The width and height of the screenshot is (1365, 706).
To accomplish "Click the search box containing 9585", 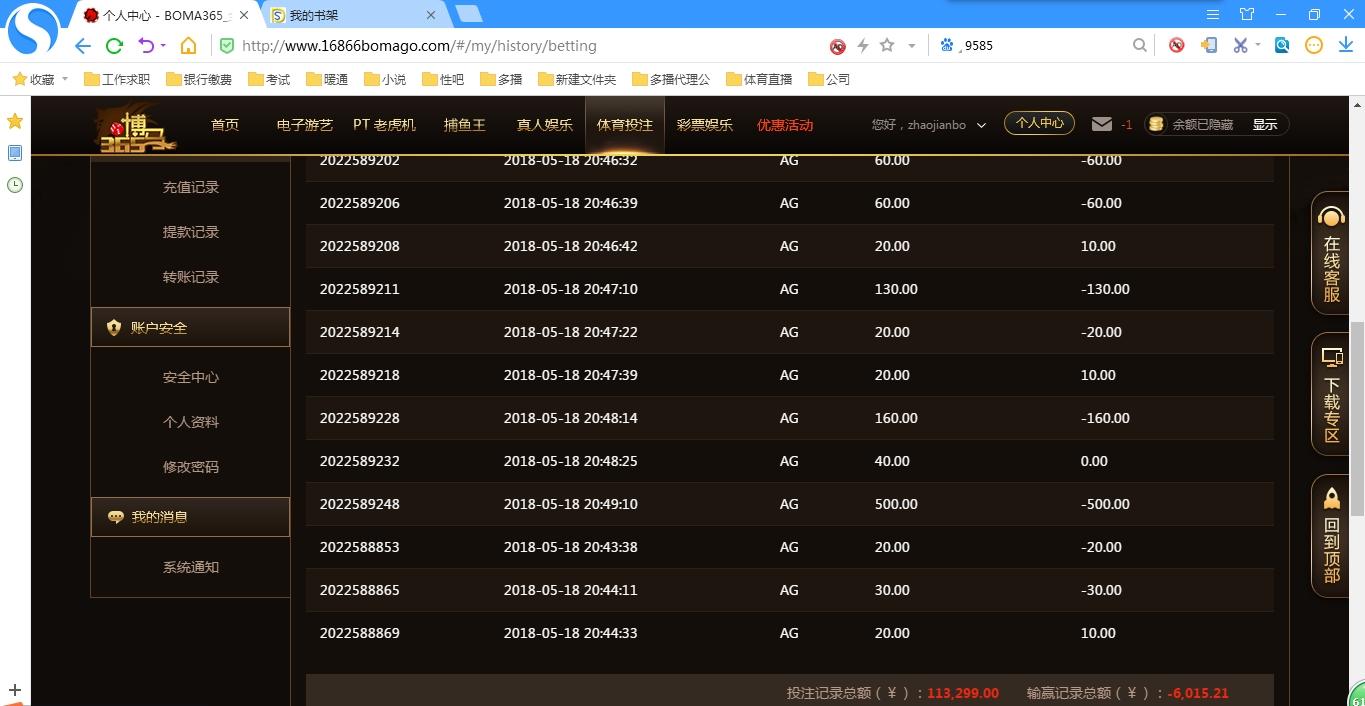I will (1040, 45).
